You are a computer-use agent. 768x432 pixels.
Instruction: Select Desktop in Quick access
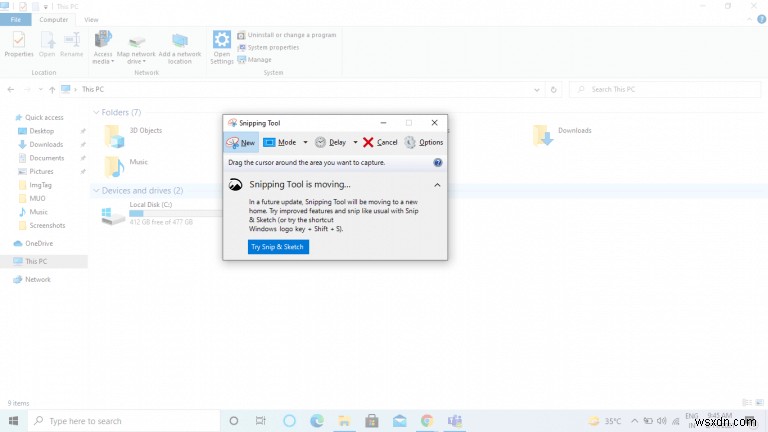pos(36,131)
